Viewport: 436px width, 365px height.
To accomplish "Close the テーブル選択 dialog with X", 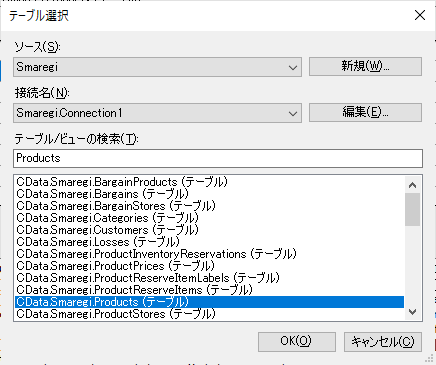I will point(420,15).
